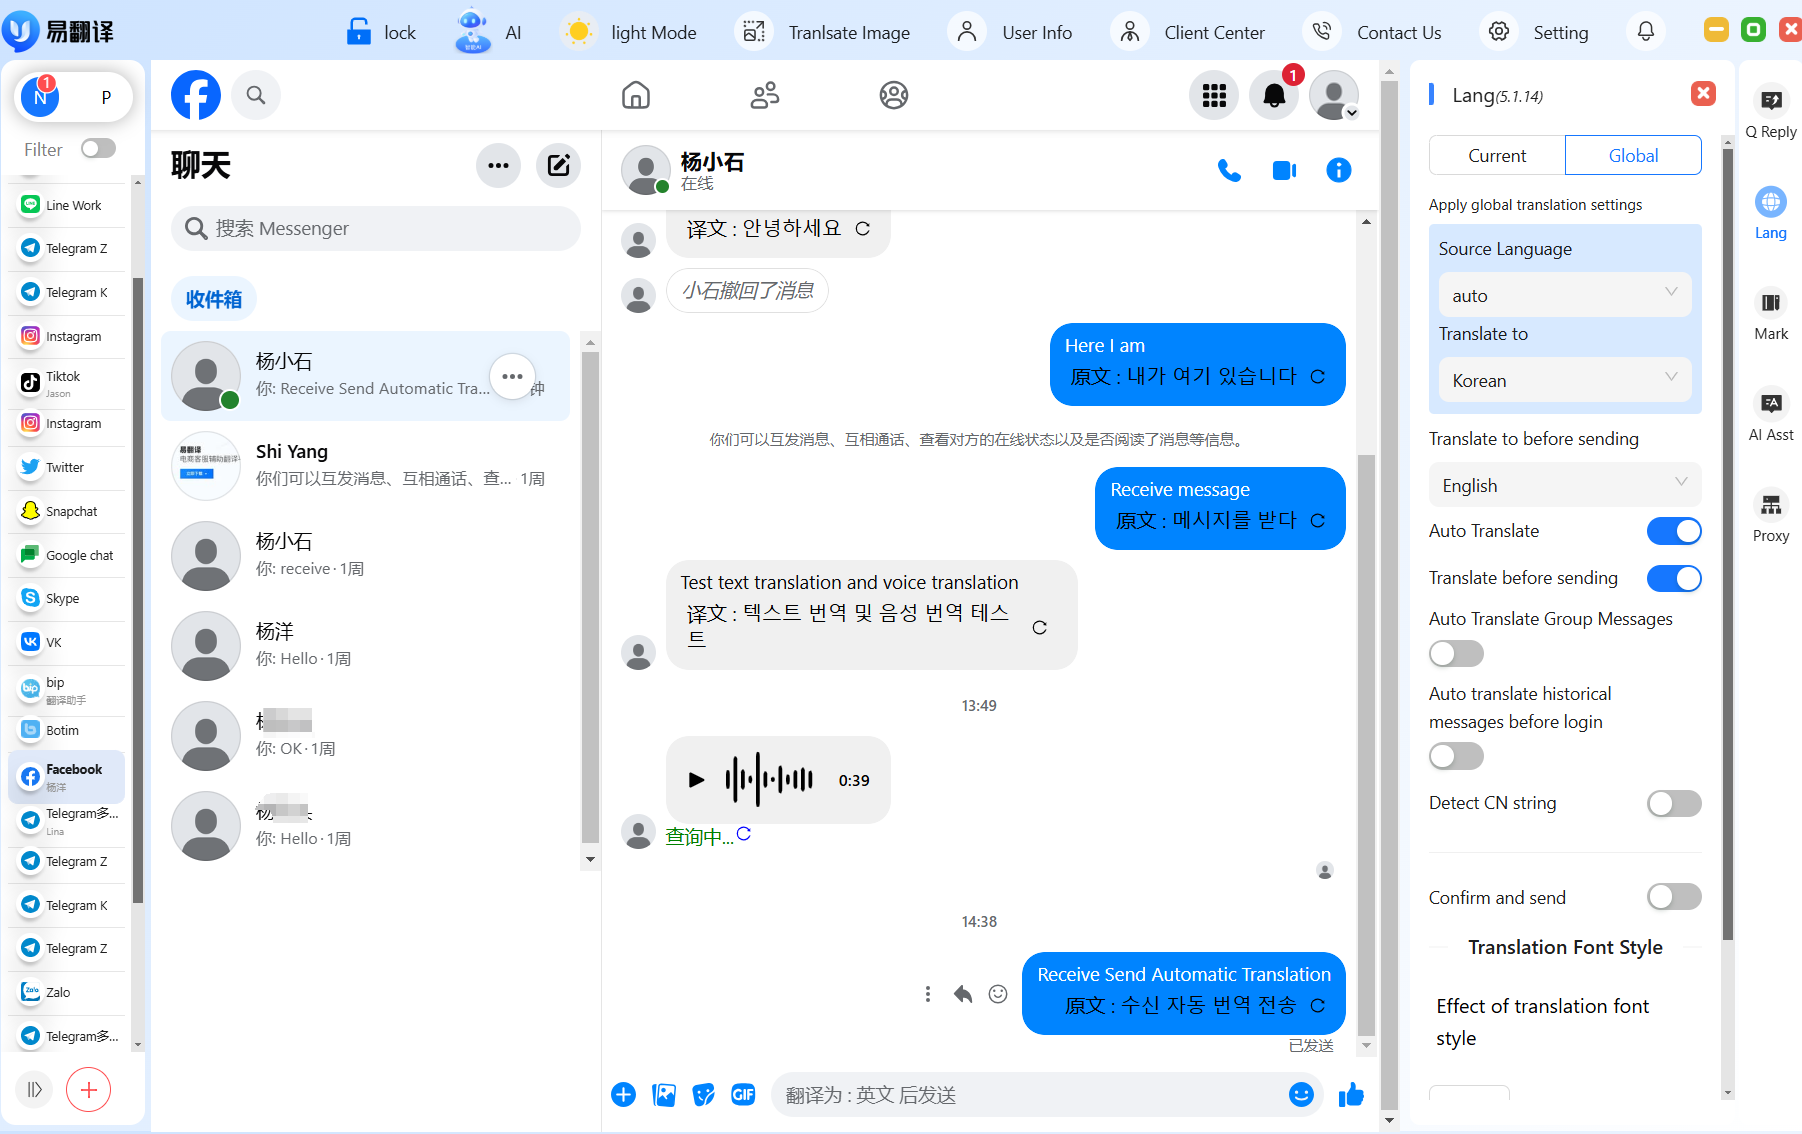Disable Auto Translate switch

coord(1674,531)
